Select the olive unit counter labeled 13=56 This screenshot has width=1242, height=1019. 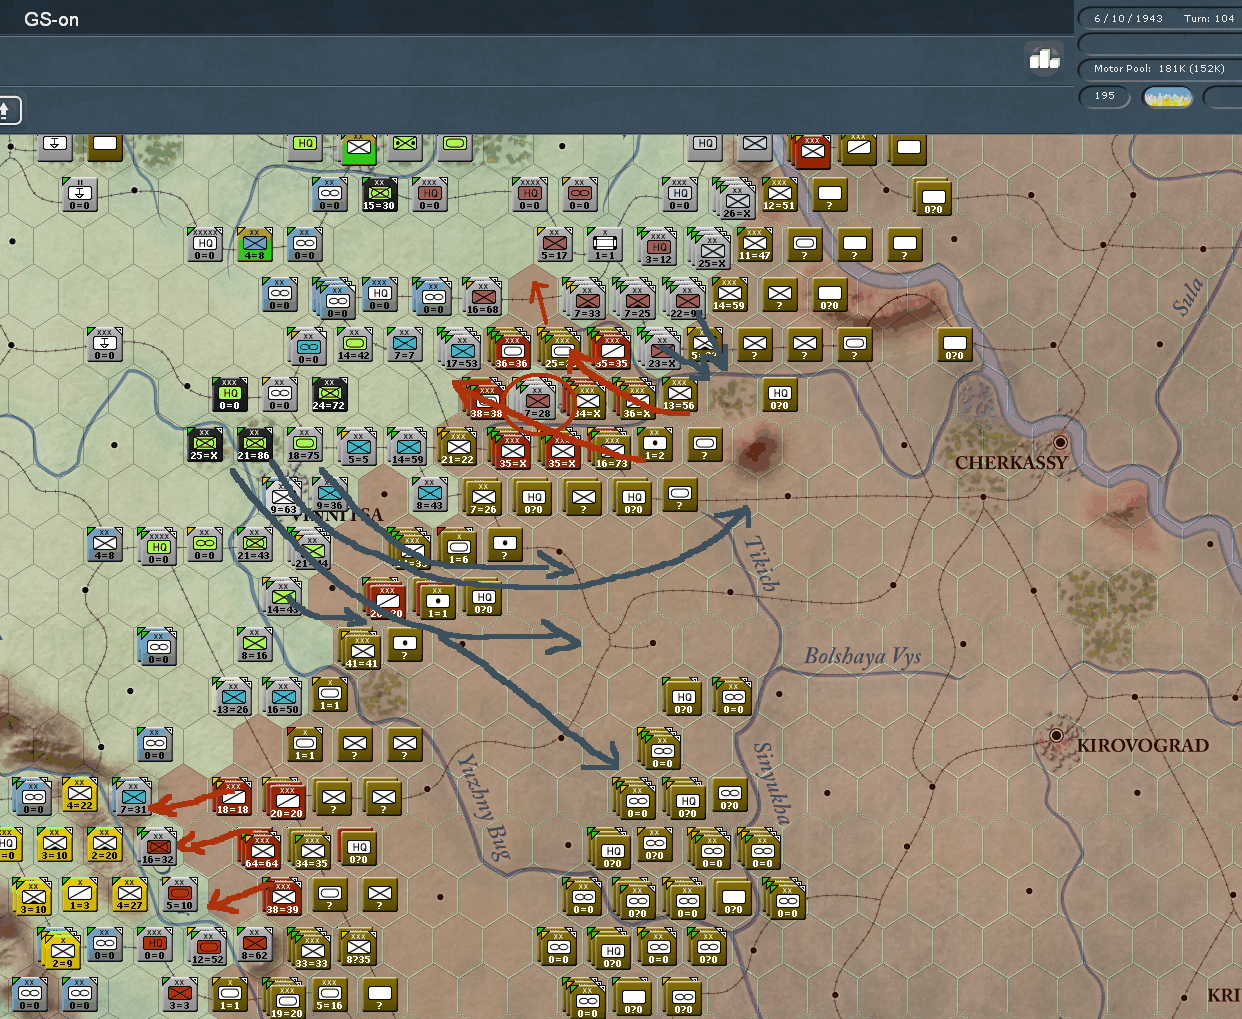tap(680, 395)
